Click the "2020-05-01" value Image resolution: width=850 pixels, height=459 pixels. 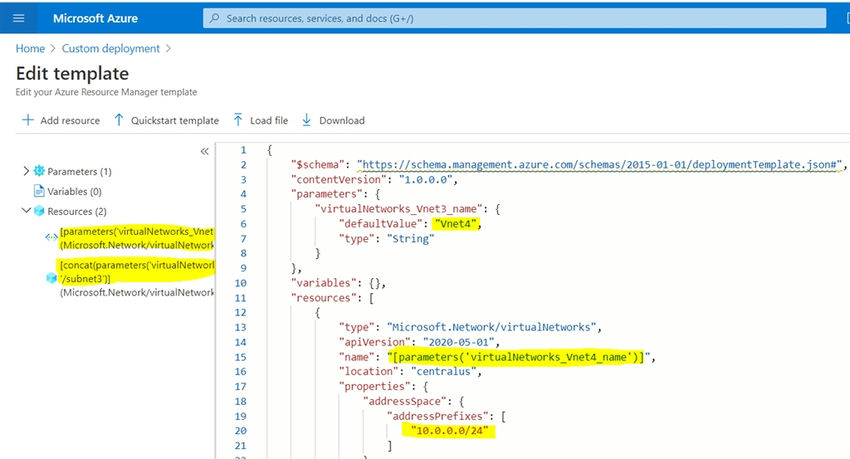point(459,342)
